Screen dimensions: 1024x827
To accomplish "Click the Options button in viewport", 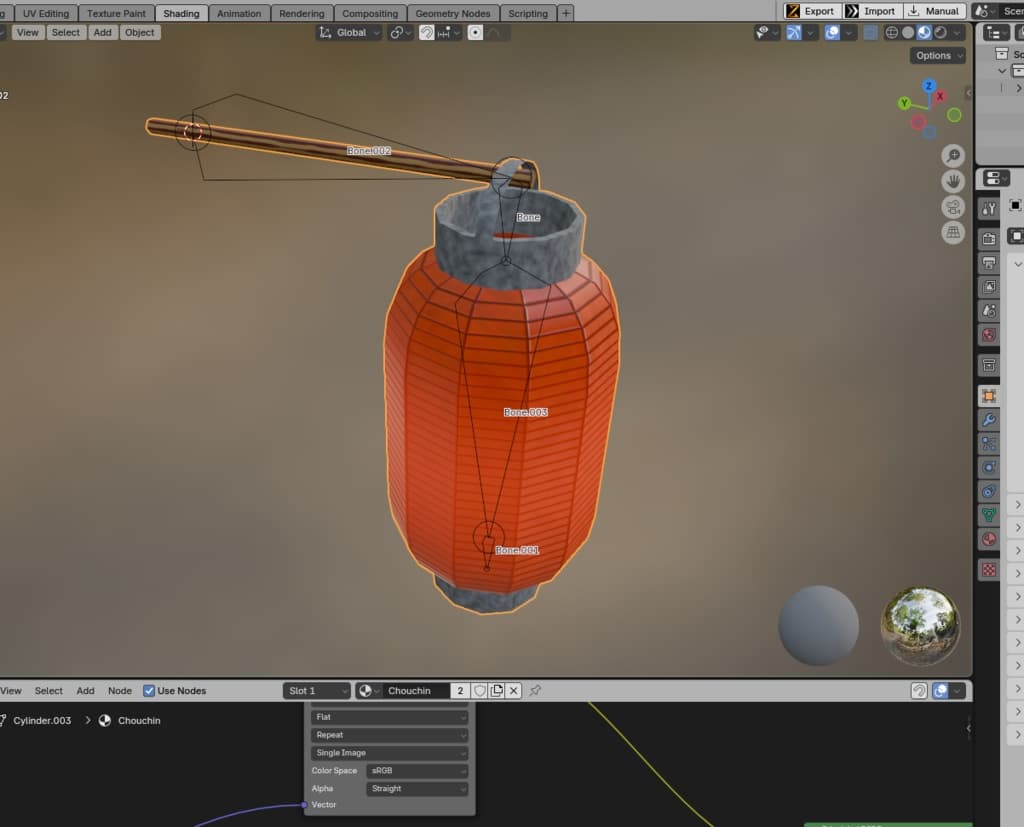I will 937,56.
